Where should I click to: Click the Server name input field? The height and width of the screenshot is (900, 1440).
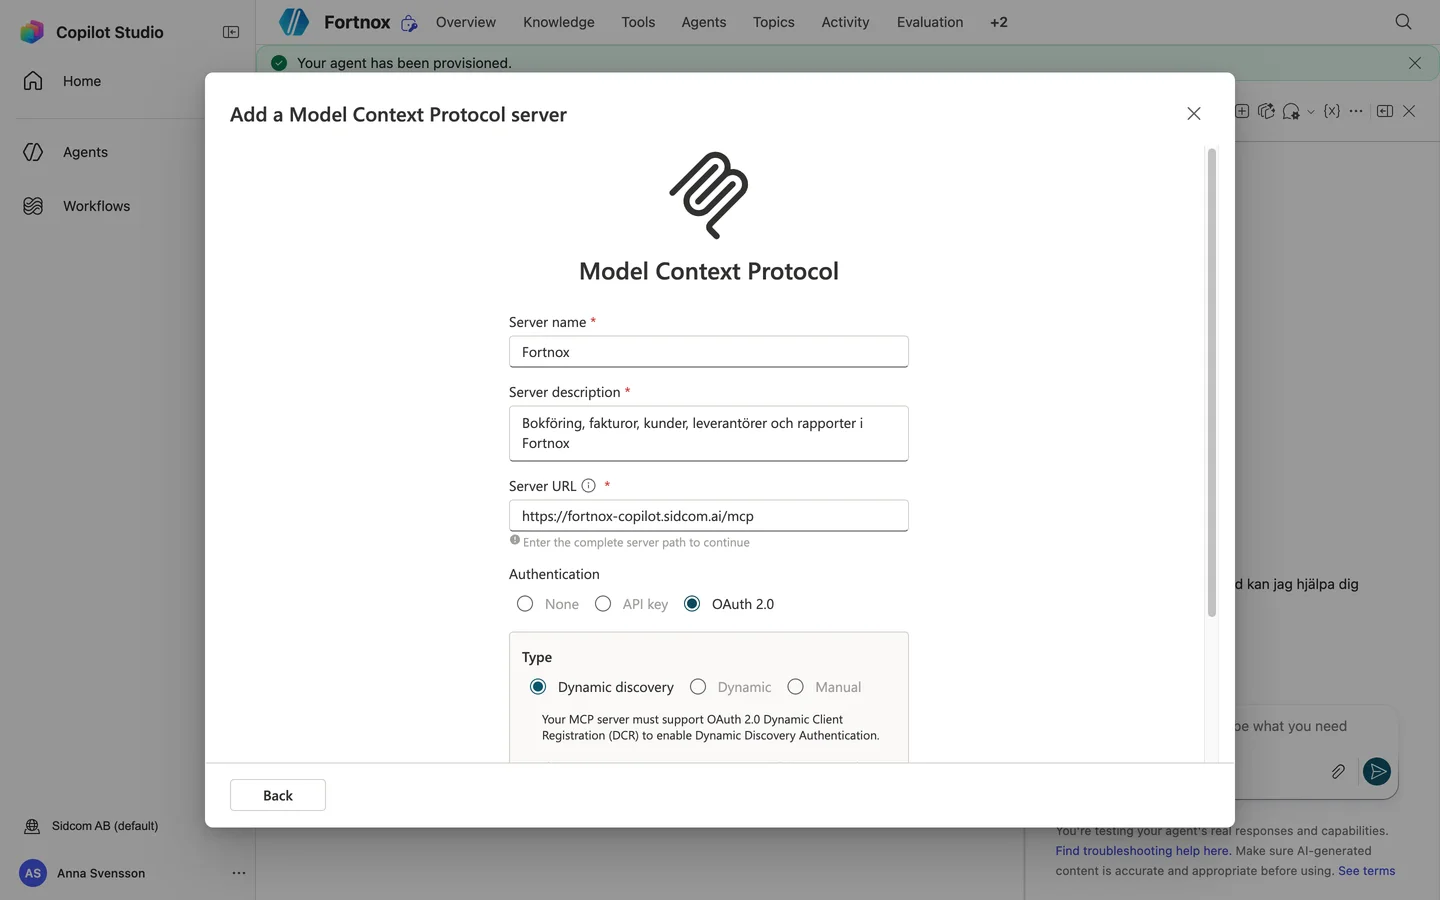[x=709, y=352]
